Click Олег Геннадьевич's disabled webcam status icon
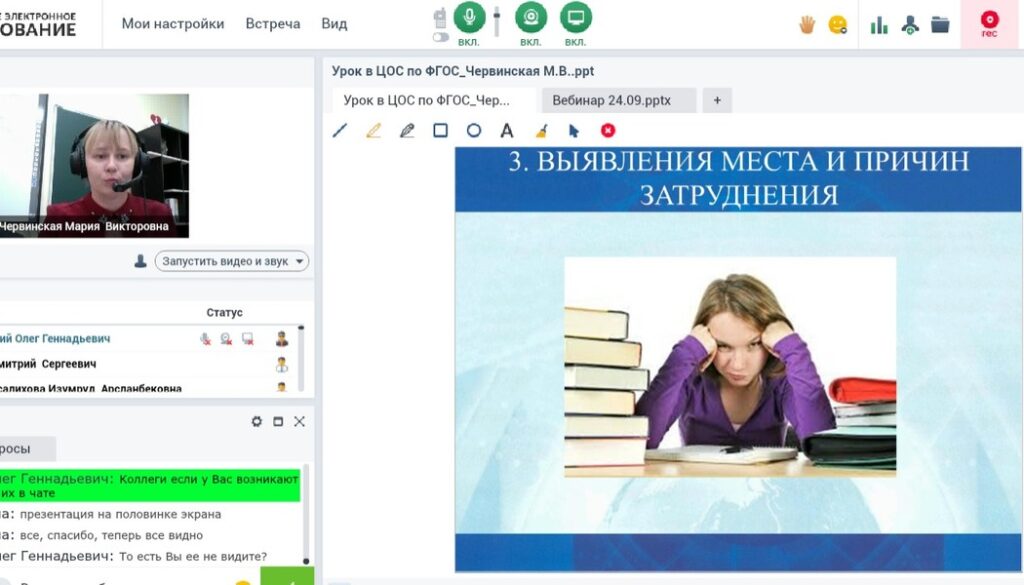Image resolution: width=1024 pixels, height=585 pixels. [226, 339]
